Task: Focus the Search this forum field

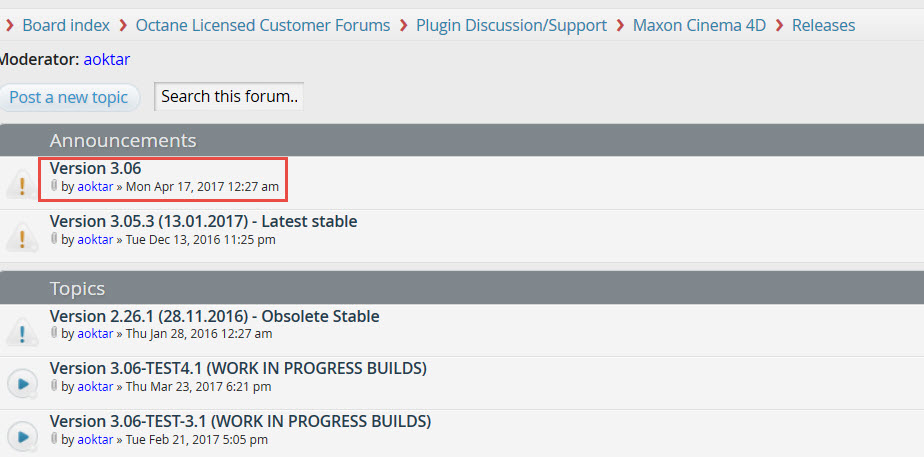Action: 229,97
